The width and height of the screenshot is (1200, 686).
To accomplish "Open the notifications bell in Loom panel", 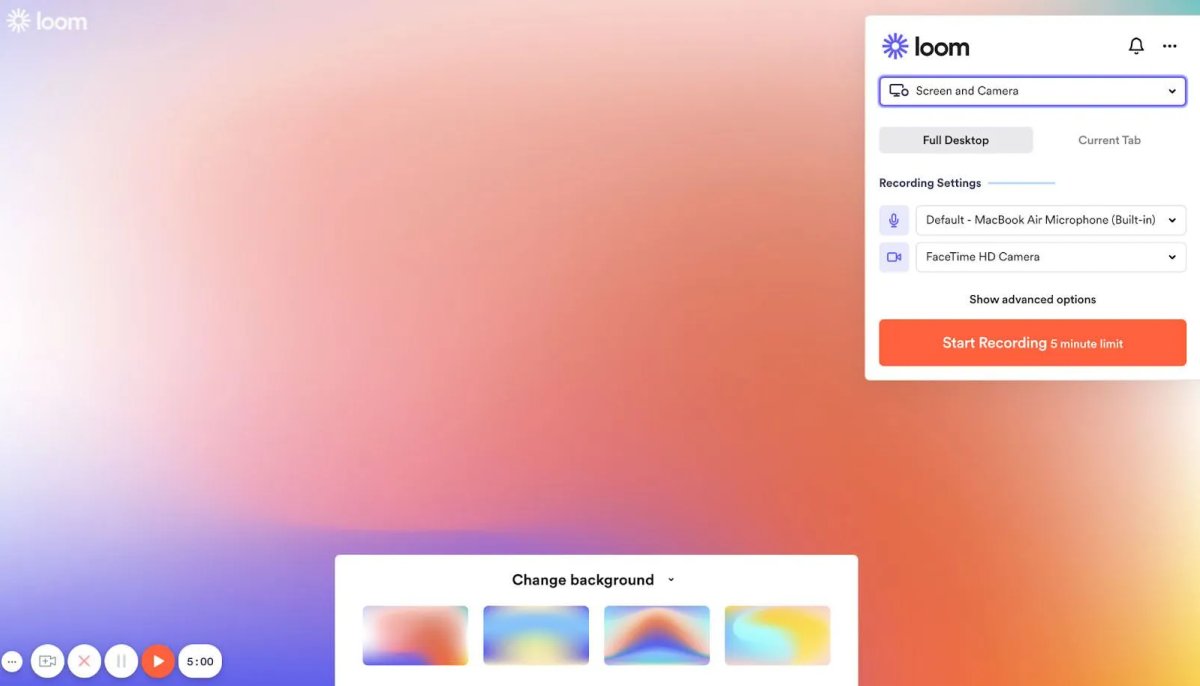I will point(1136,46).
